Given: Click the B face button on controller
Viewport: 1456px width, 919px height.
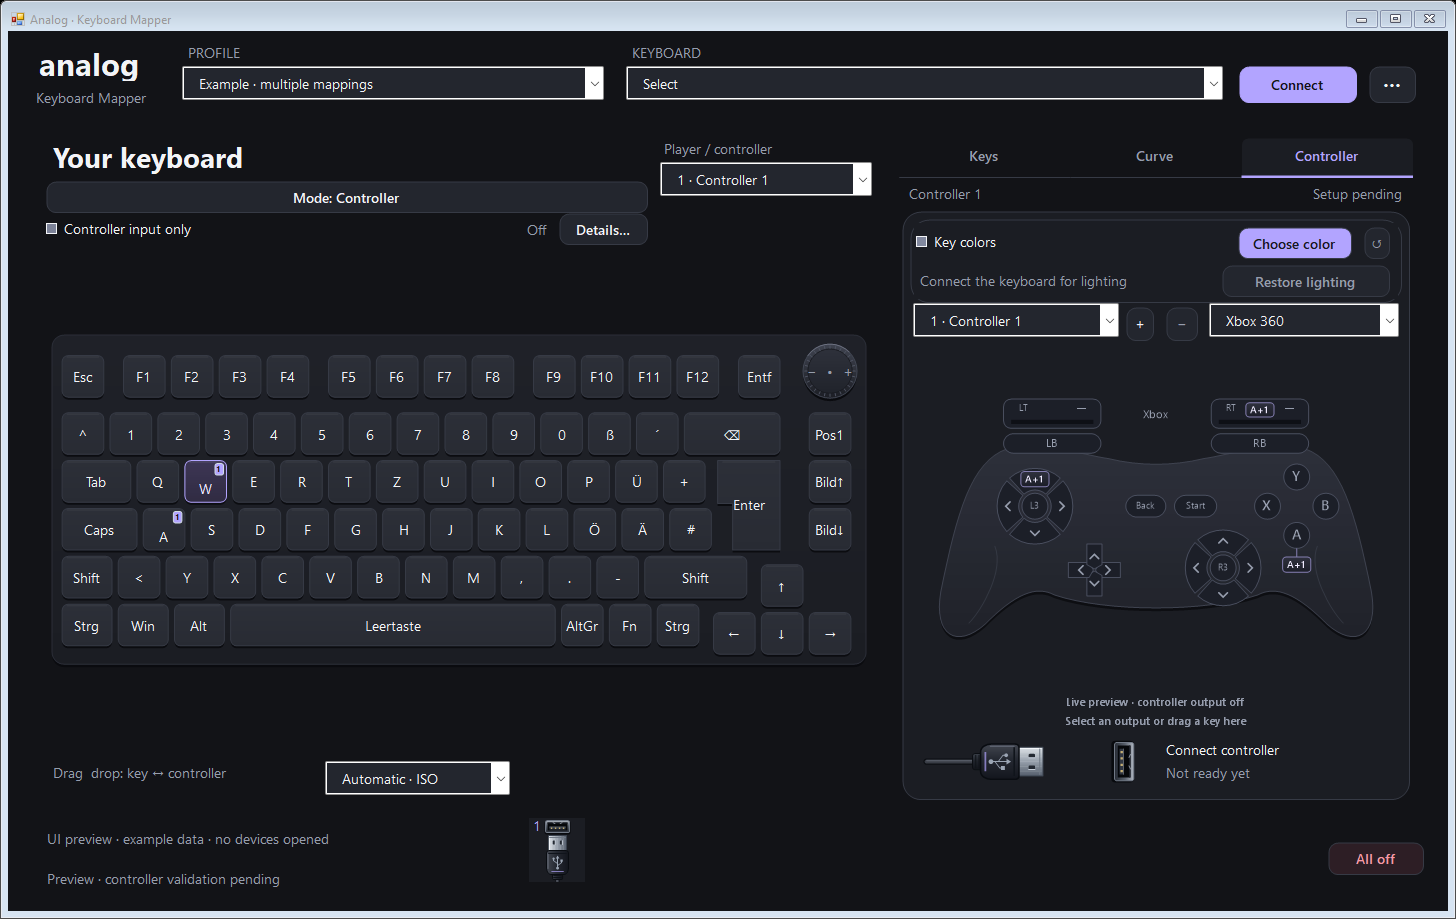Looking at the screenshot, I should click(1325, 505).
